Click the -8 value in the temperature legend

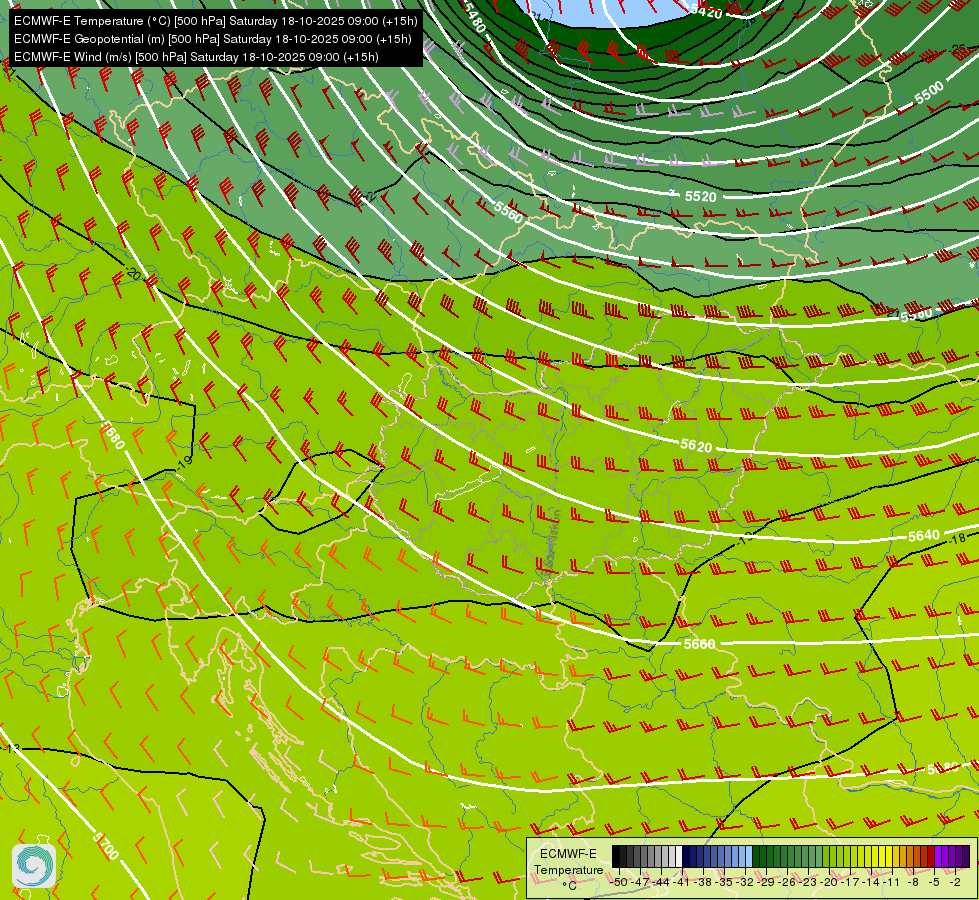click(913, 882)
